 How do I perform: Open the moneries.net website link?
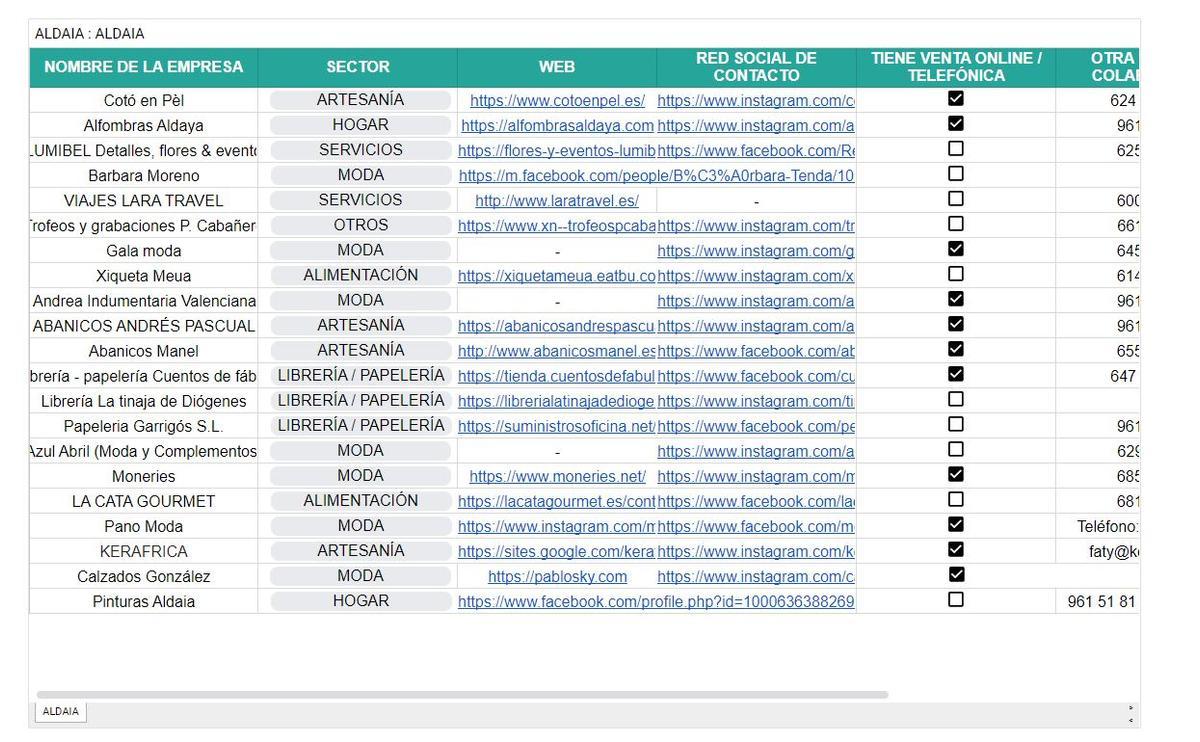(557, 477)
